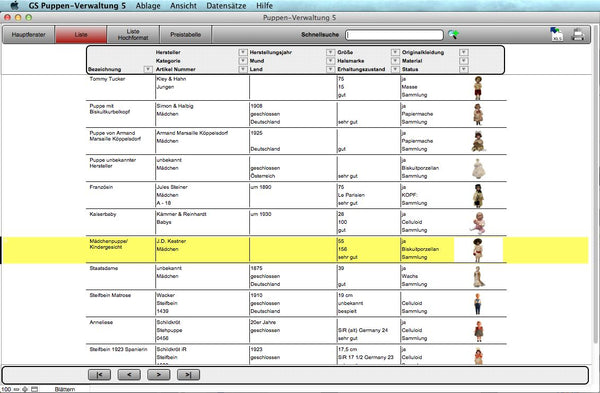Click the Jules Steiner manufacturer cell
Image resolution: width=600 pixels, height=393 pixels.
172,187
